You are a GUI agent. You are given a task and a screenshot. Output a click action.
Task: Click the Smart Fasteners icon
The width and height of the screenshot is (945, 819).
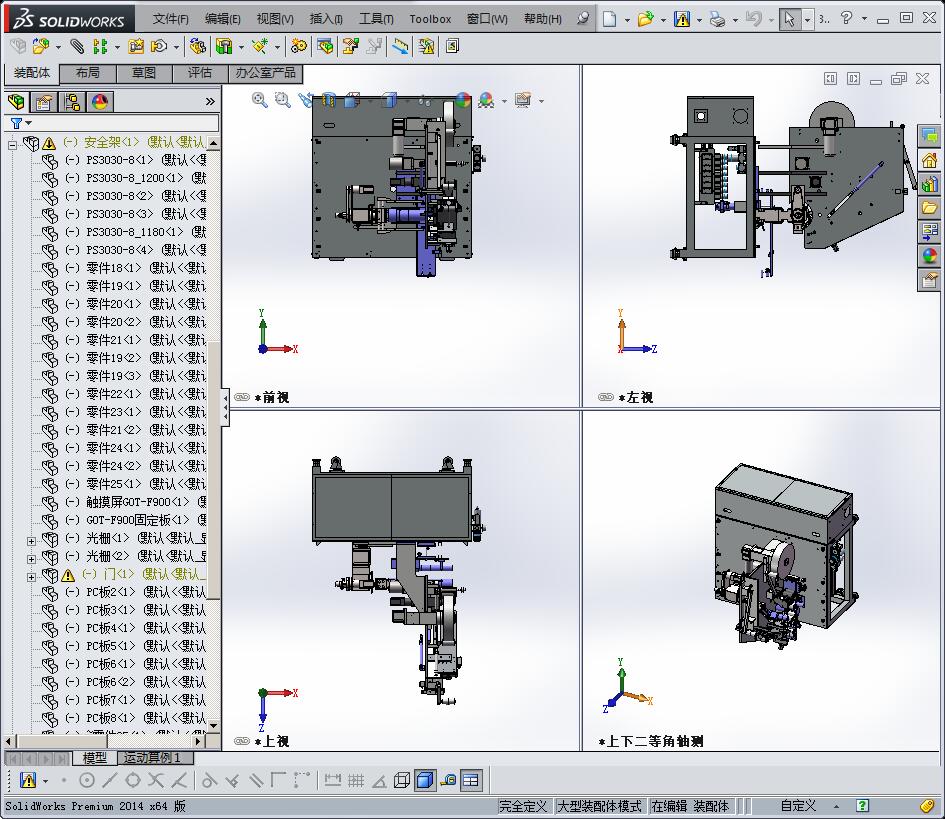point(136,46)
